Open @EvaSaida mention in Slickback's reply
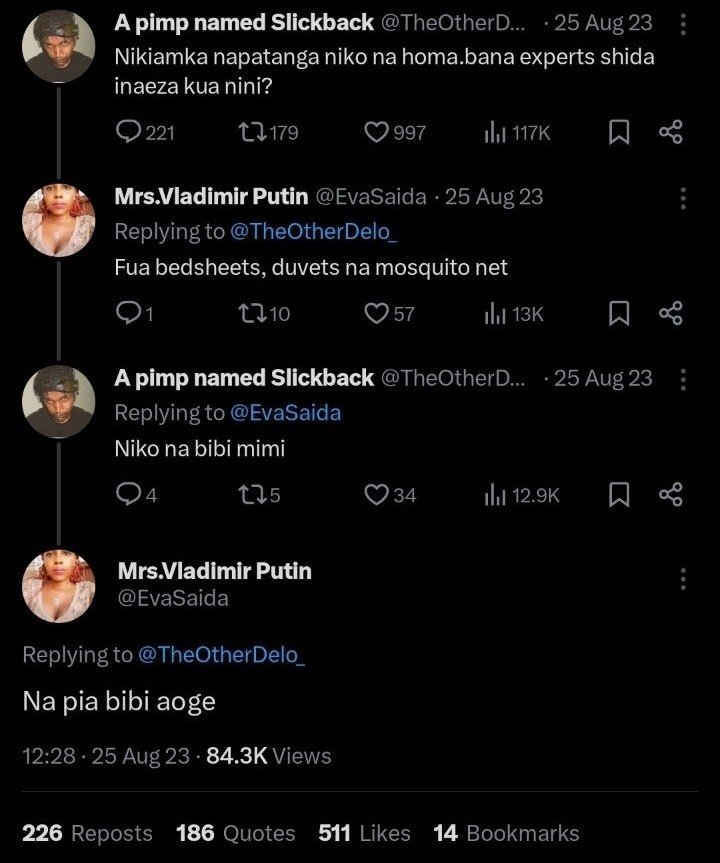 click(285, 413)
